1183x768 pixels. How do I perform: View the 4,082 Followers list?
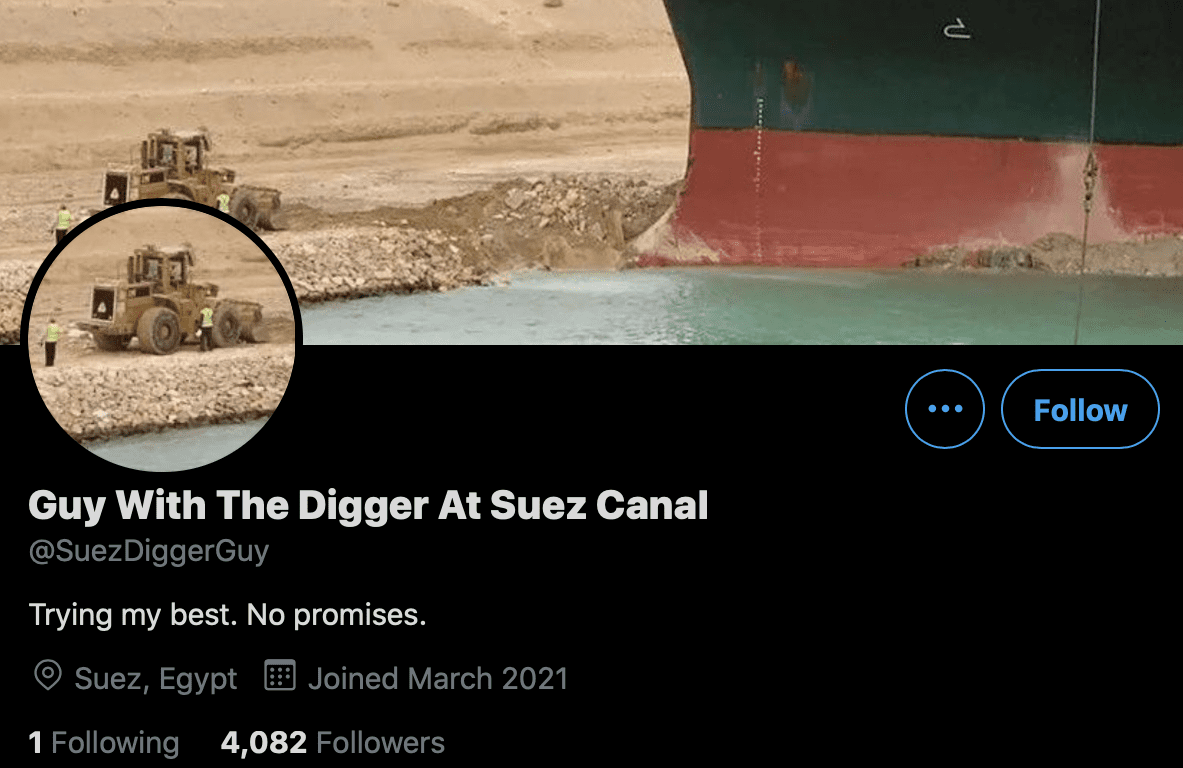[x=333, y=743]
